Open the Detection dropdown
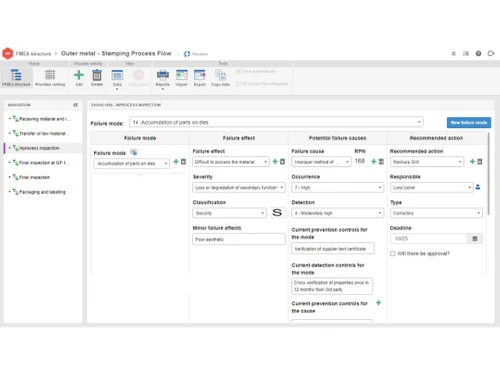This screenshot has height=375, width=500. coord(338,213)
